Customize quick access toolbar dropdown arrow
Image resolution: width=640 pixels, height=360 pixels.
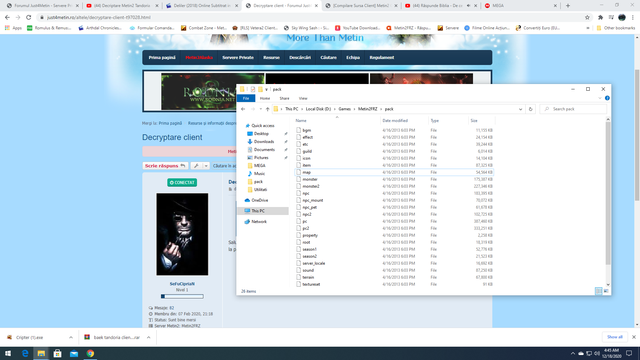coord(267,89)
